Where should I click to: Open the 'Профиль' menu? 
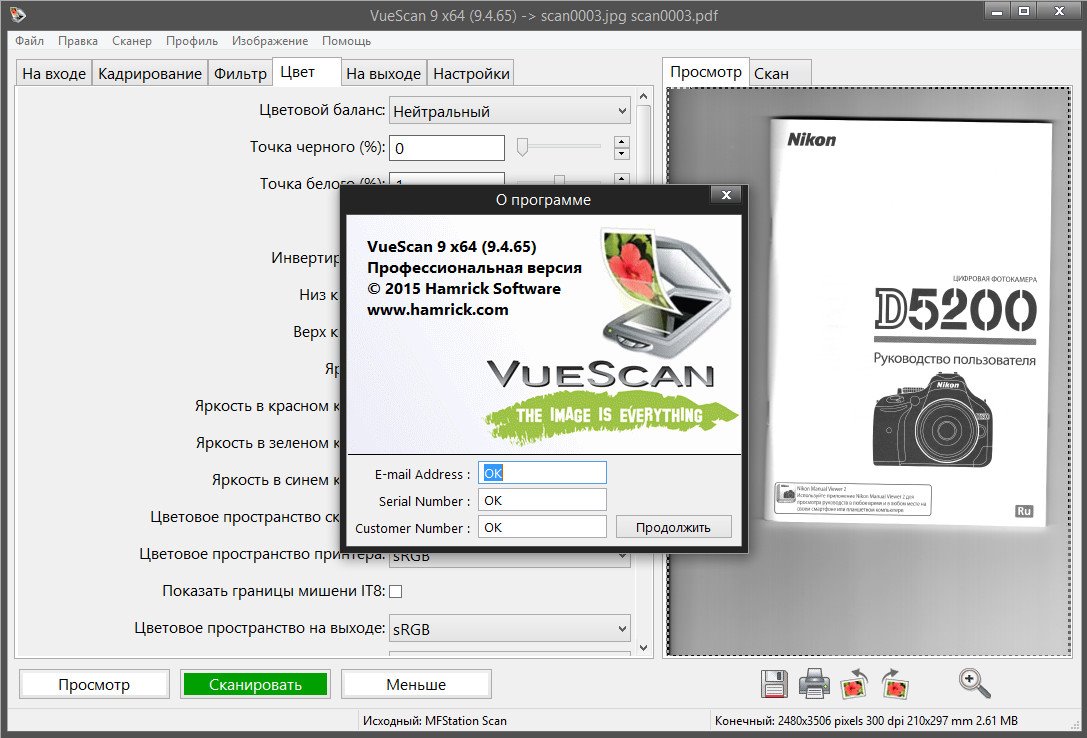click(191, 41)
